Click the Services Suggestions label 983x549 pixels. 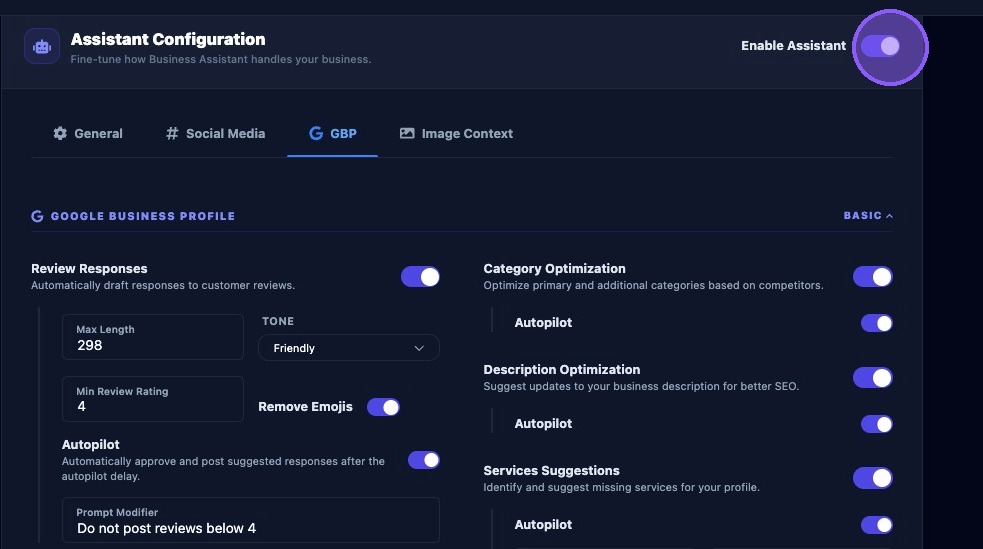click(551, 470)
